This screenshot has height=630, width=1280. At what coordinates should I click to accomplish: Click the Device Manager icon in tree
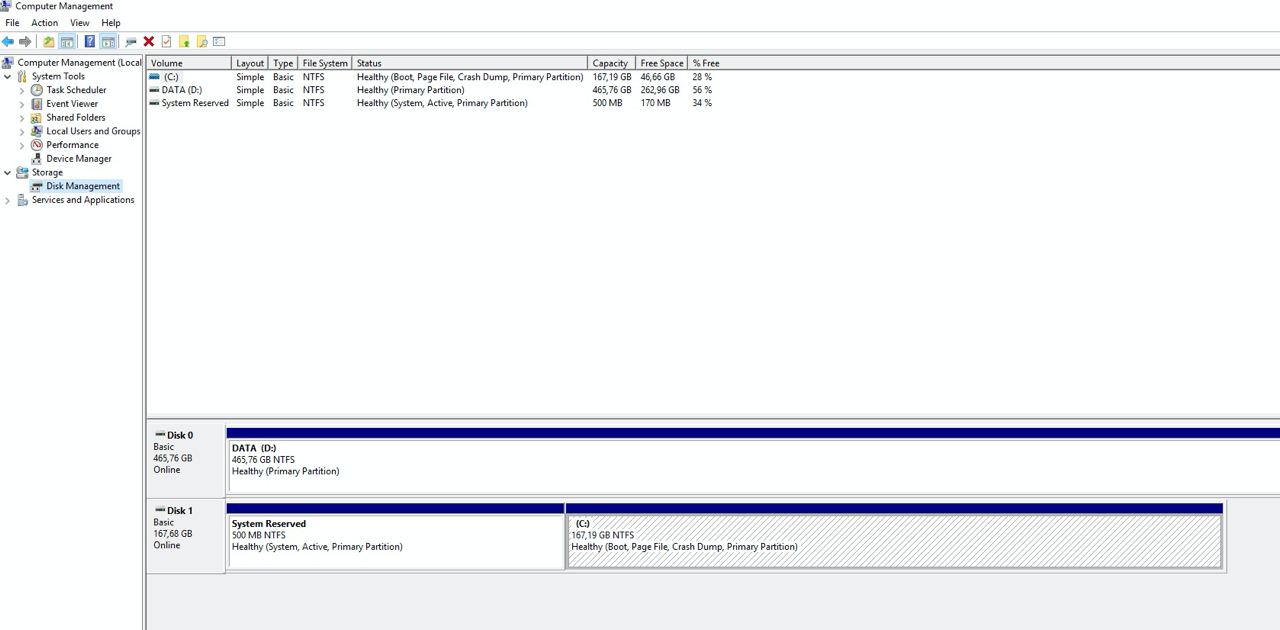tap(37, 159)
